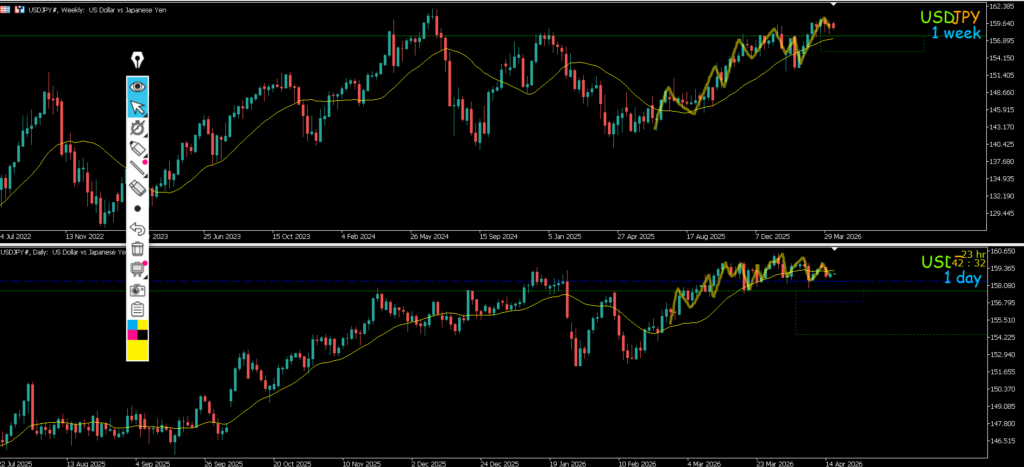Open the clipboard notes icon
The width and height of the screenshot is (1024, 467).
coord(137,309)
